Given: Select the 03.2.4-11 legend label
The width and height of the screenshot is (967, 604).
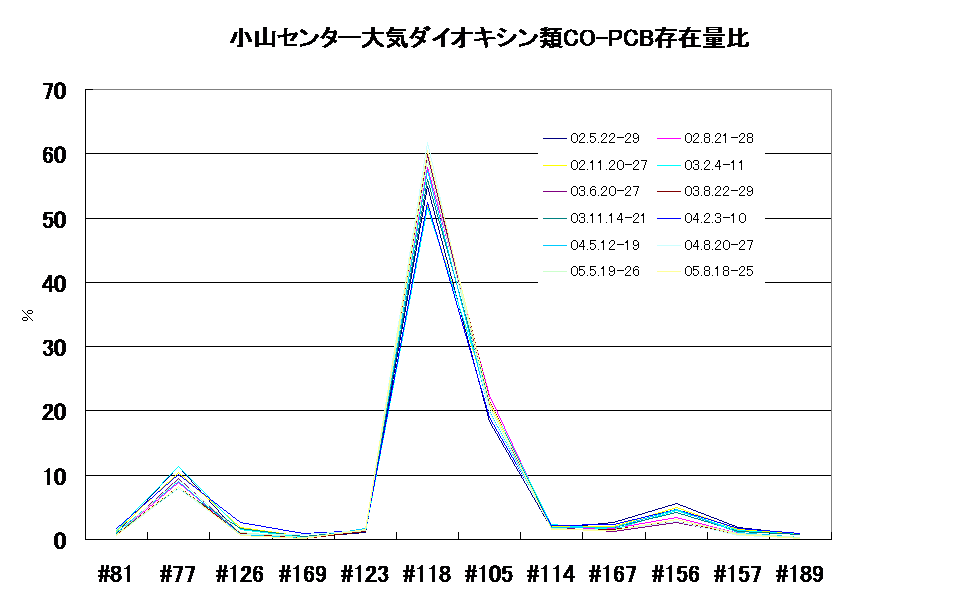Looking at the screenshot, I should 714,164.
